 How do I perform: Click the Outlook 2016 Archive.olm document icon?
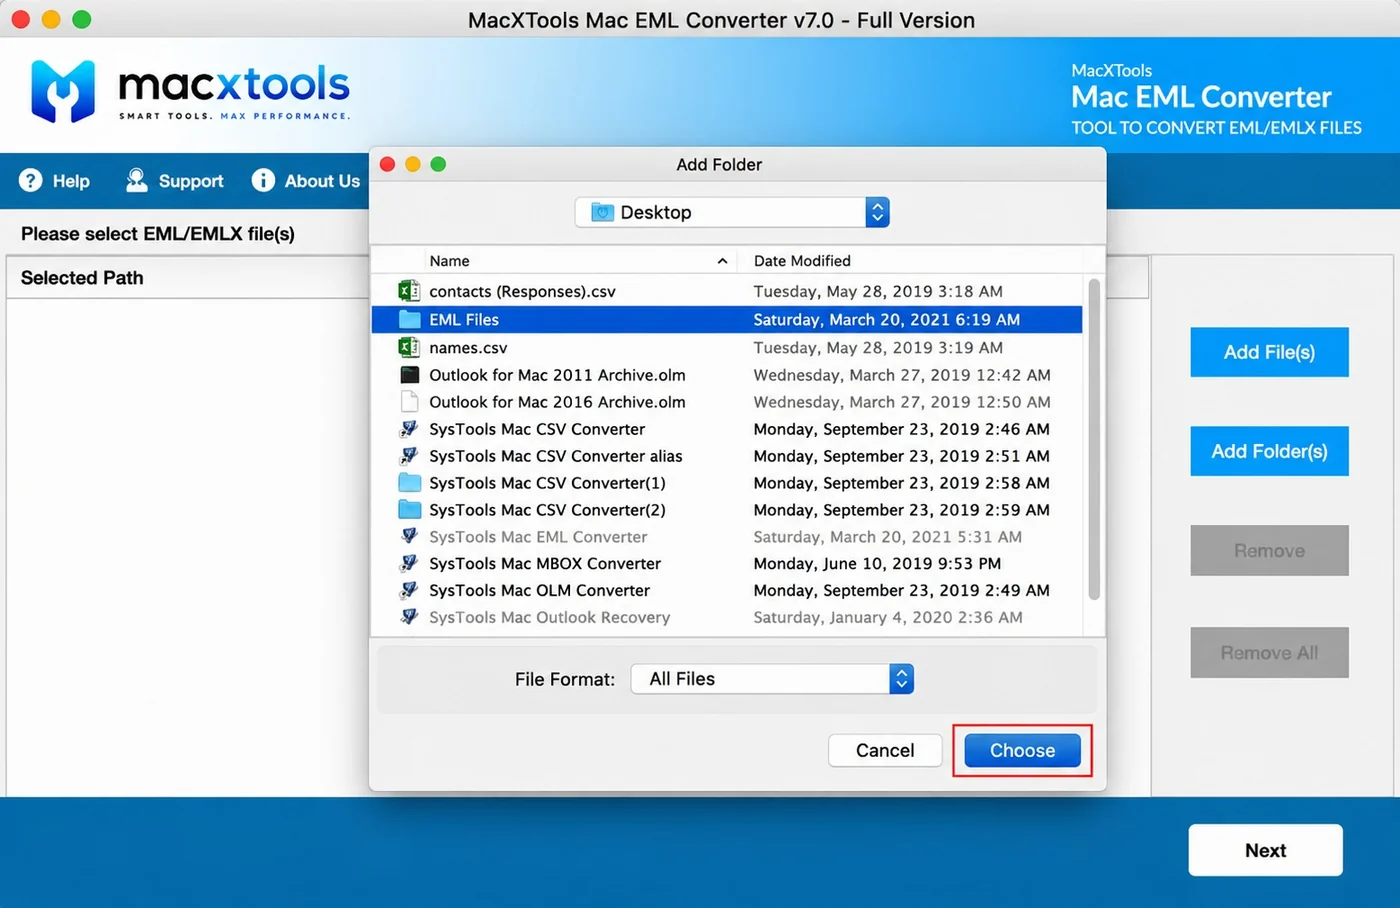click(x=409, y=402)
